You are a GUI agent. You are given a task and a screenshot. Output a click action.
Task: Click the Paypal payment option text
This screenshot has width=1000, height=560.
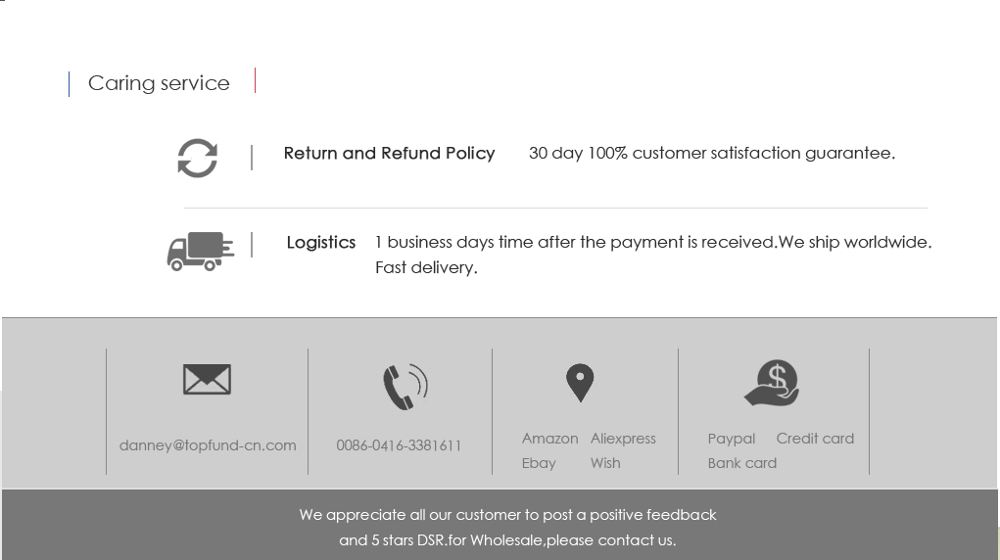pyautogui.click(x=732, y=439)
